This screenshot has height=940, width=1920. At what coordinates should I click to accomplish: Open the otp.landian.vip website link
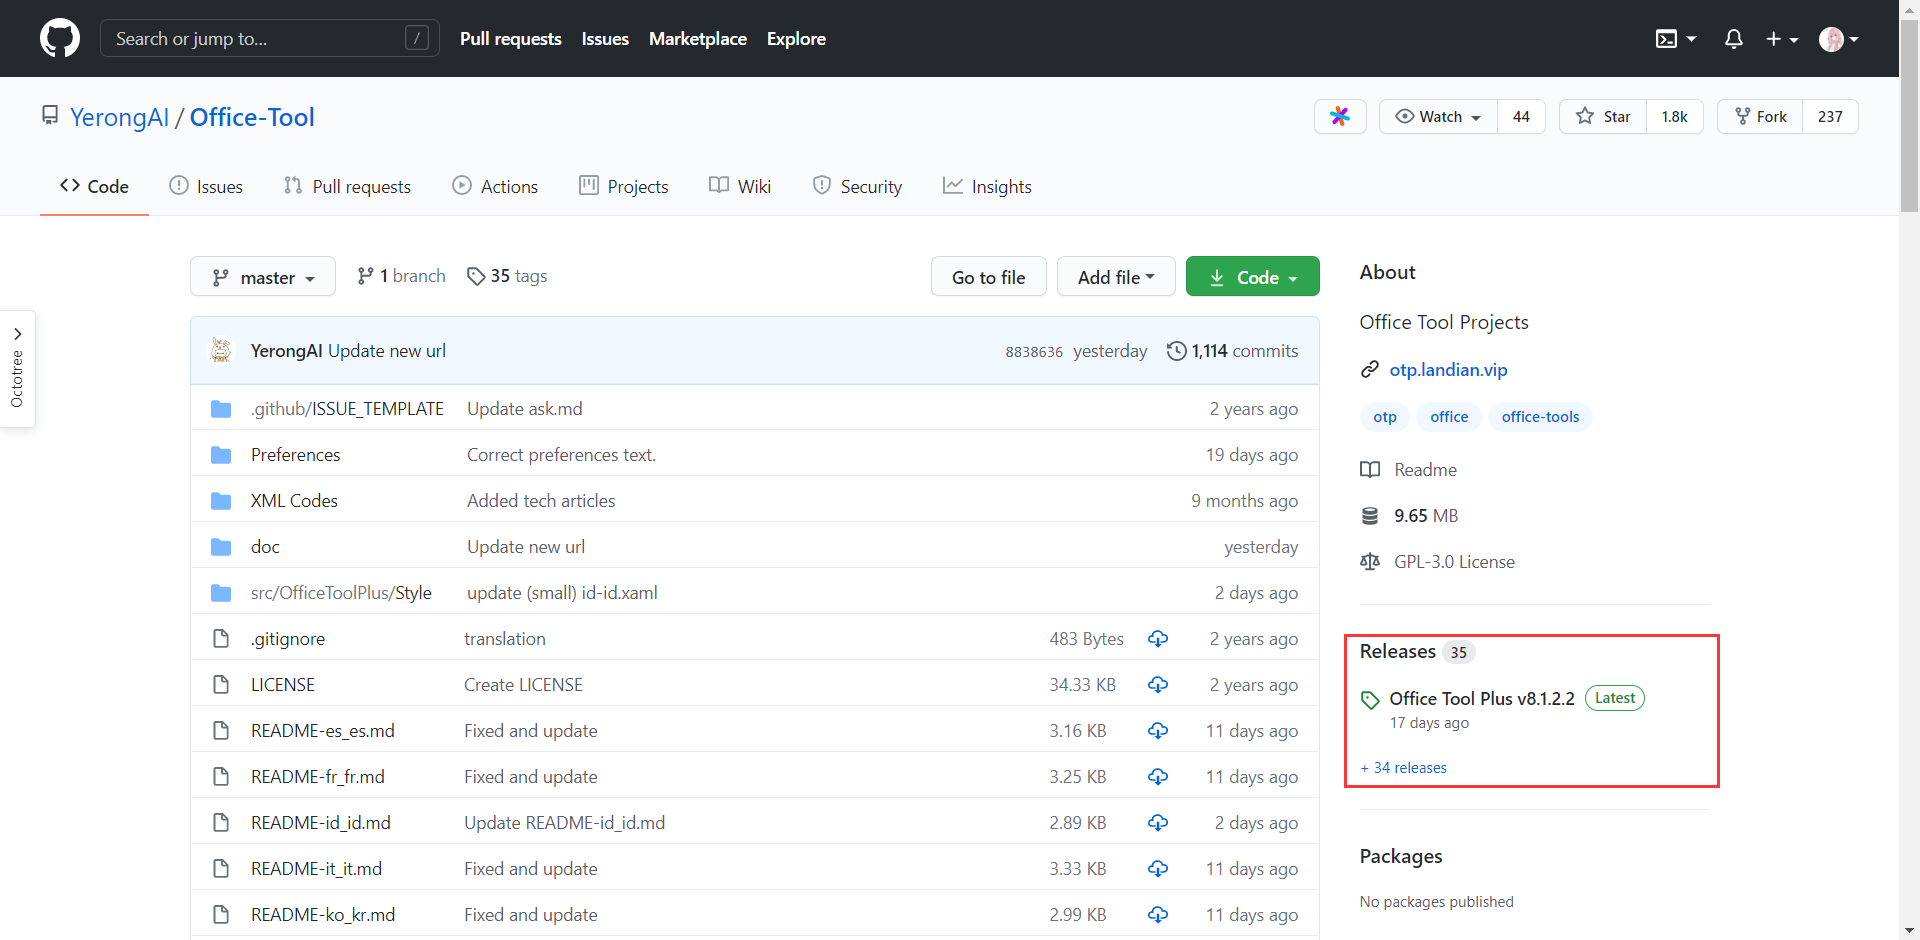(1447, 370)
